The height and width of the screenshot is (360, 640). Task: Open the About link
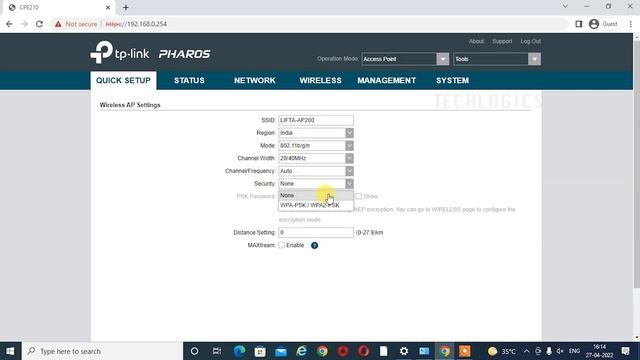476,41
